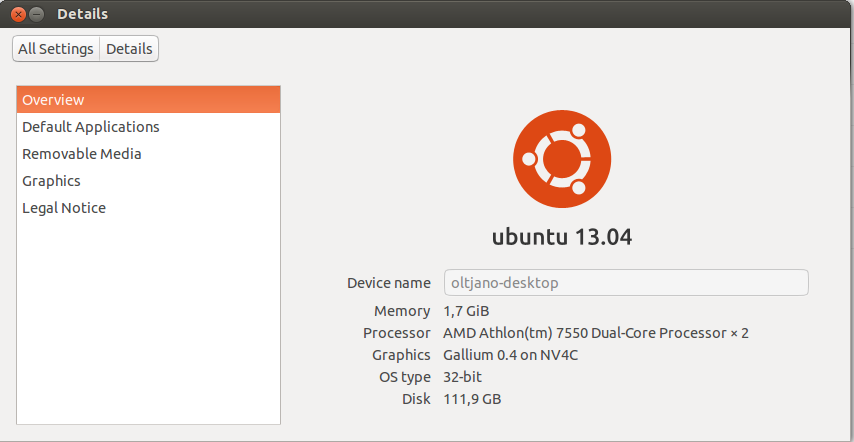
Task: Open Removable Media section
Action: (148, 154)
